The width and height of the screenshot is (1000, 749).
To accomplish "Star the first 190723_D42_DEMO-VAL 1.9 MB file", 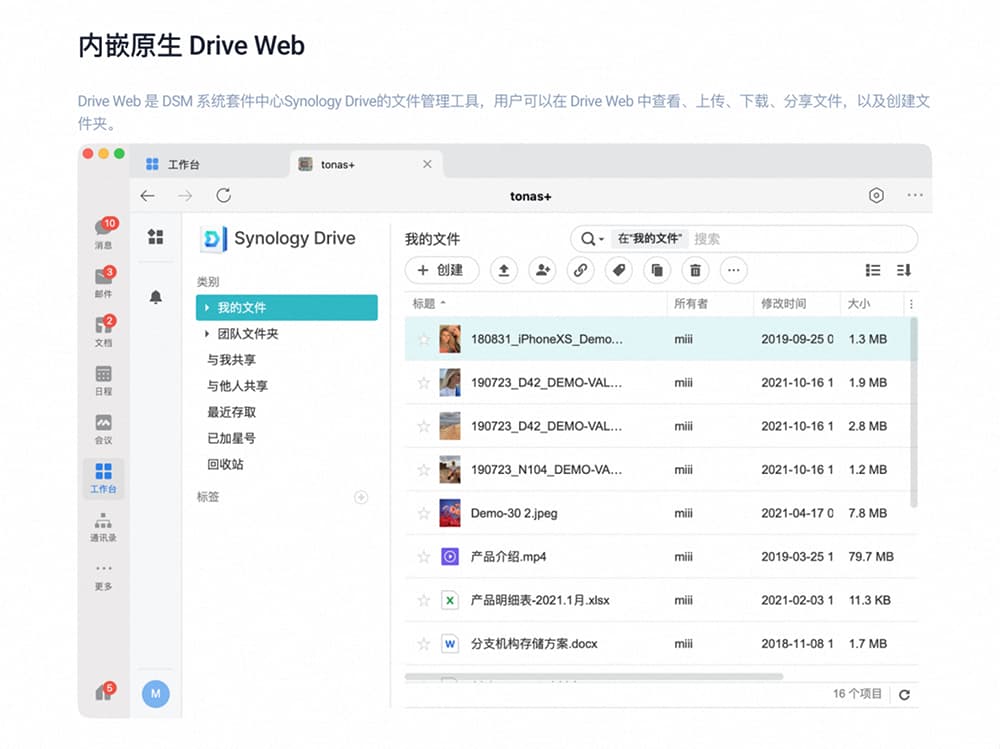I will point(423,383).
